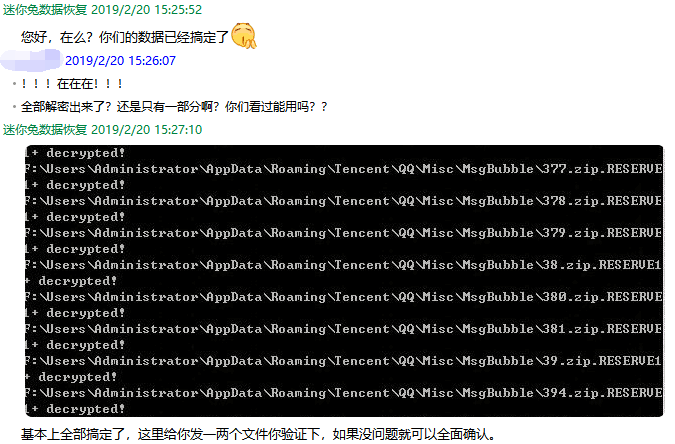Click the 380.zip.RESERVE path line
Screen dimensions: 675x444
(344, 297)
